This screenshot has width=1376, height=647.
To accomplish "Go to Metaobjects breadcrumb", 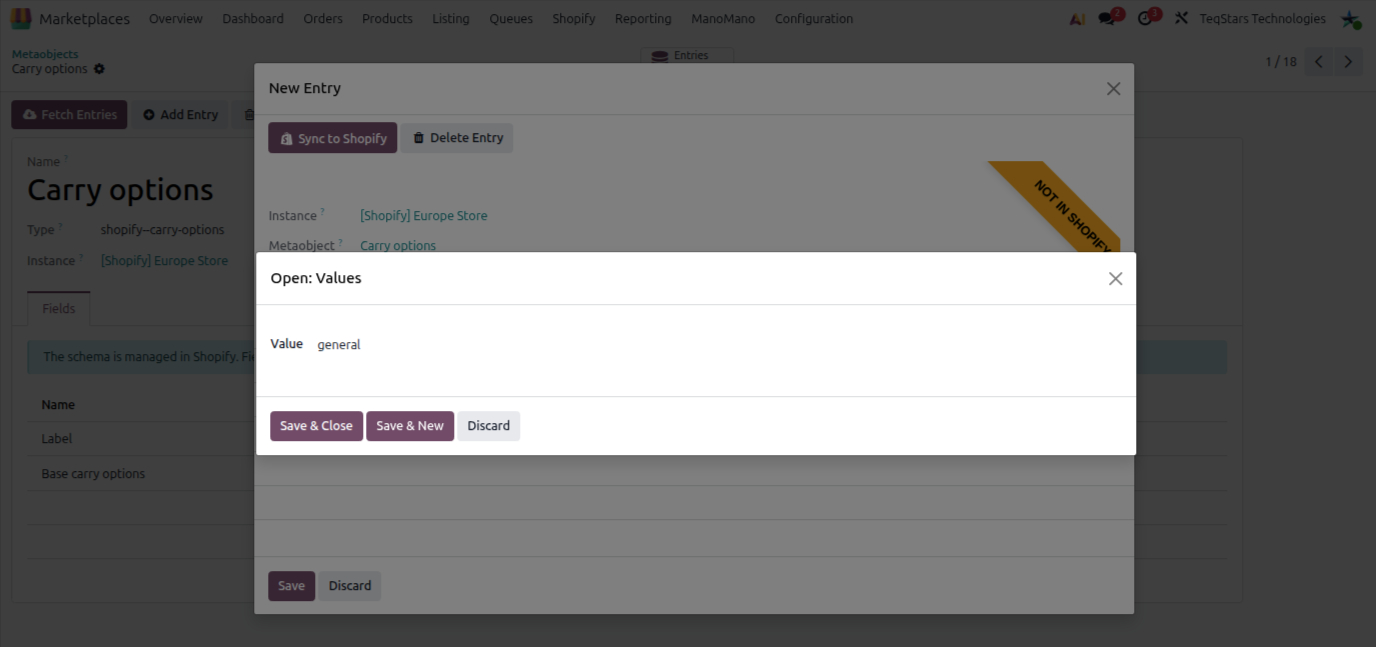I will 45,54.
